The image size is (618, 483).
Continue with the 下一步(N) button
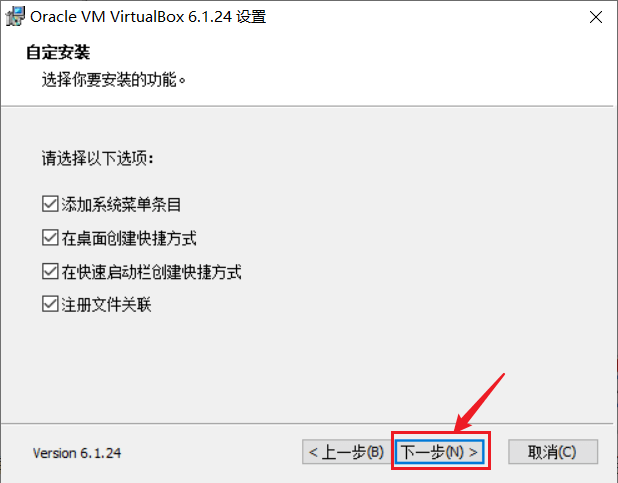(439, 452)
